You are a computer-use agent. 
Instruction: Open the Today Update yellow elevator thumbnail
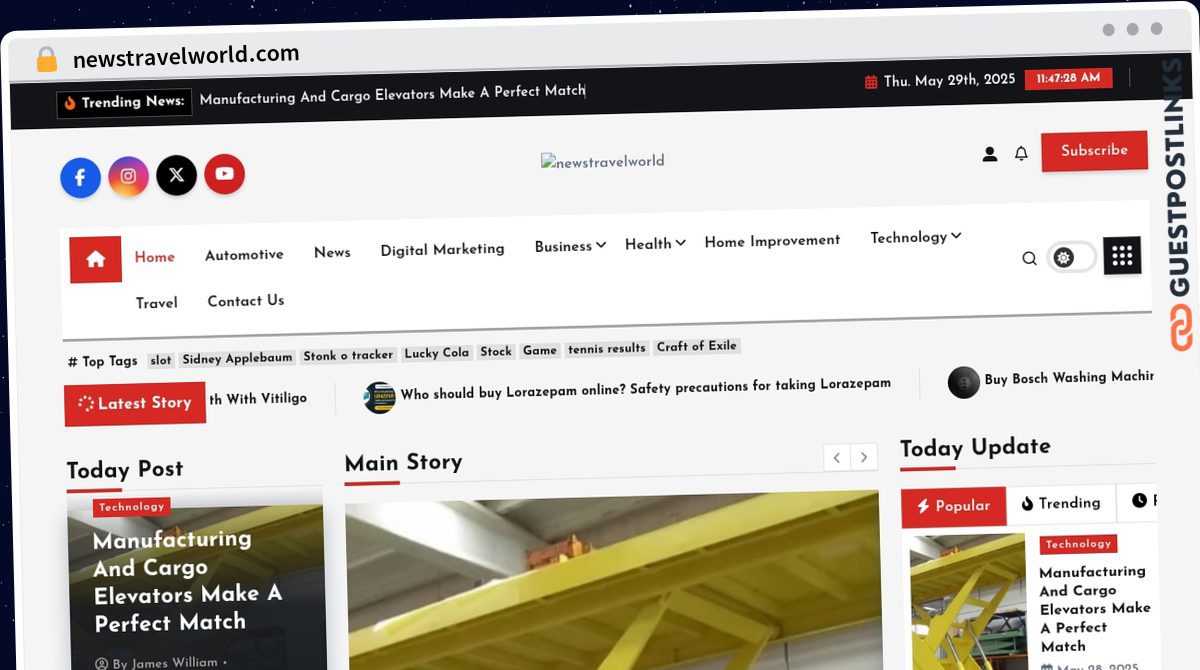pos(968,602)
